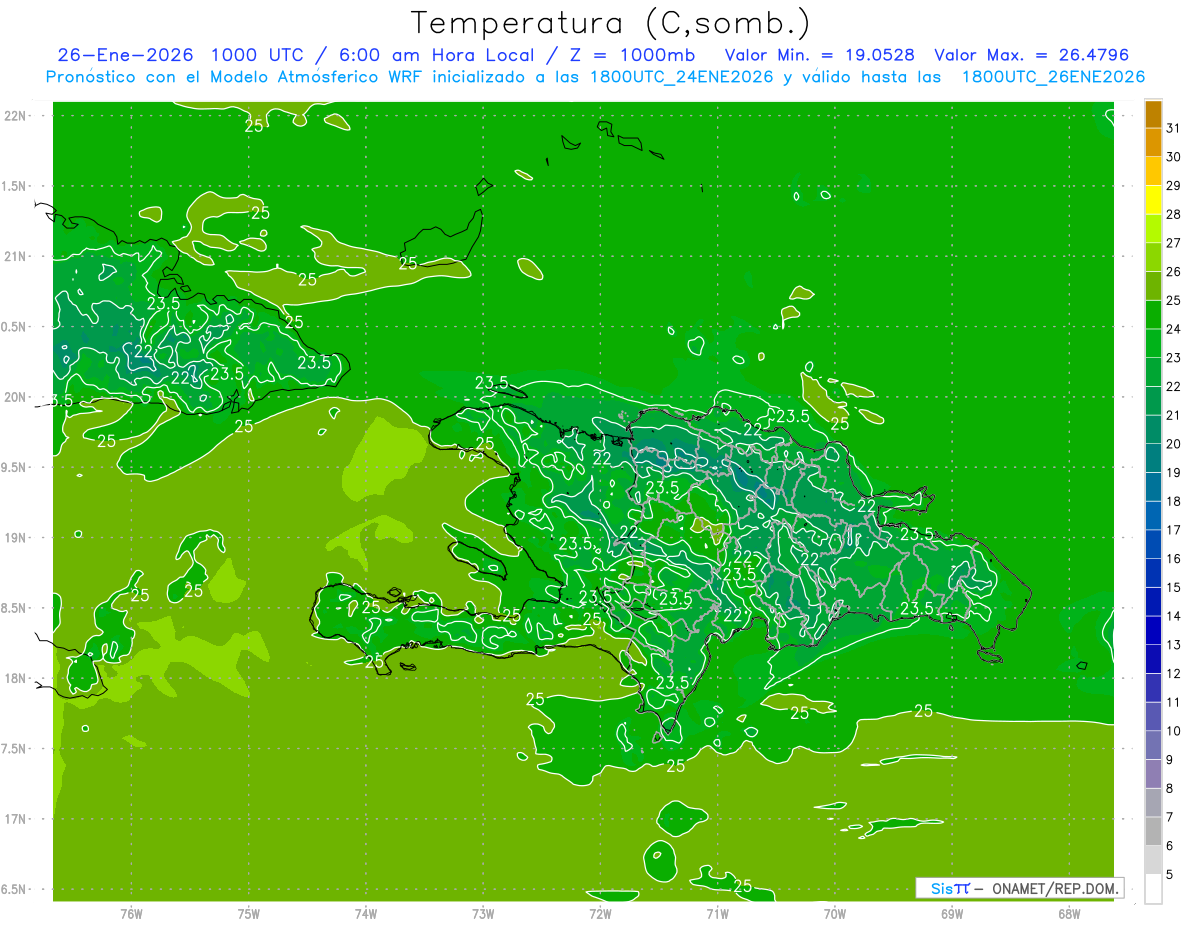Click the "17N" latitude axis label
The width and height of the screenshot is (1200, 927).
(15, 819)
